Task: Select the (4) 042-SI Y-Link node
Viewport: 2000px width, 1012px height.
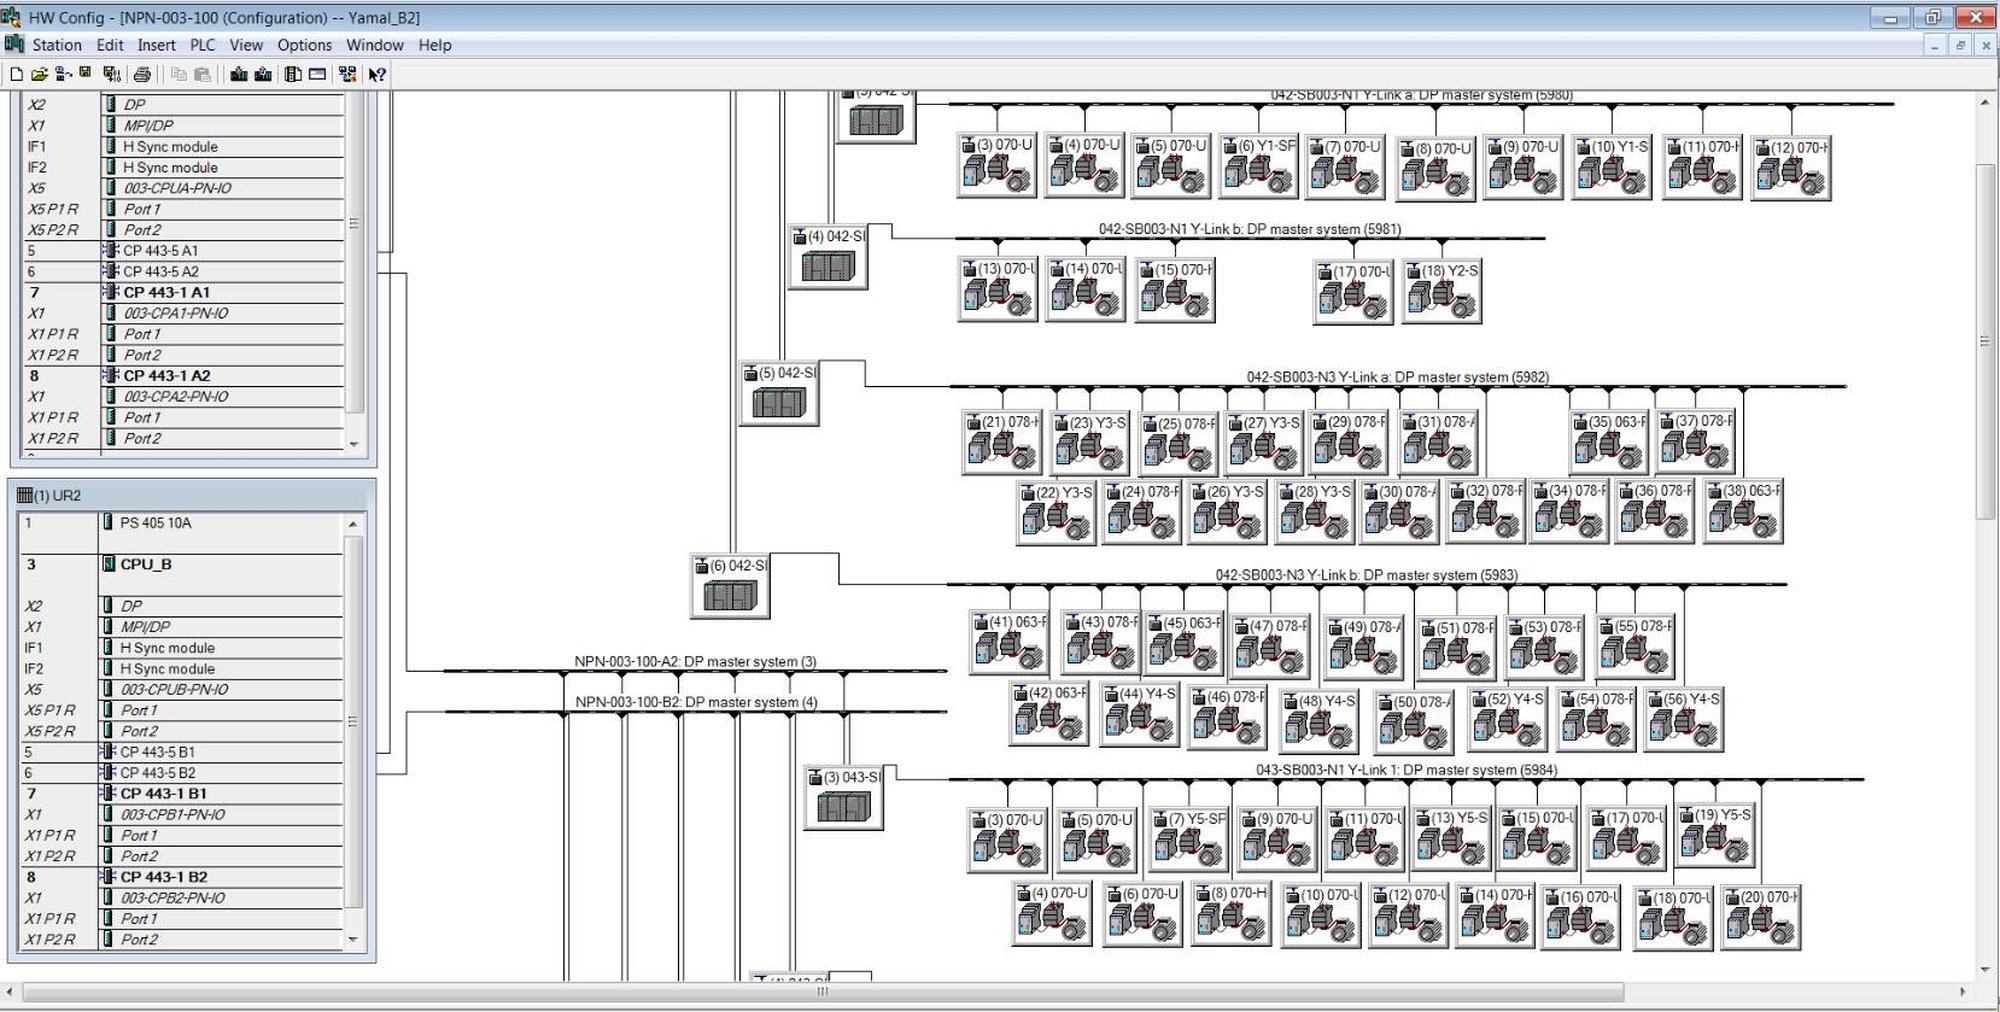Action: pyautogui.click(x=828, y=258)
